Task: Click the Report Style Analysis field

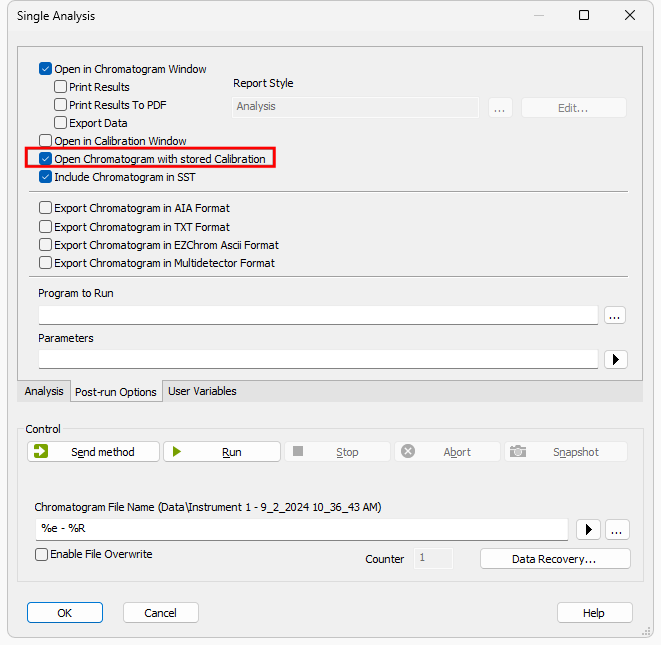Action: [x=355, y=107]
